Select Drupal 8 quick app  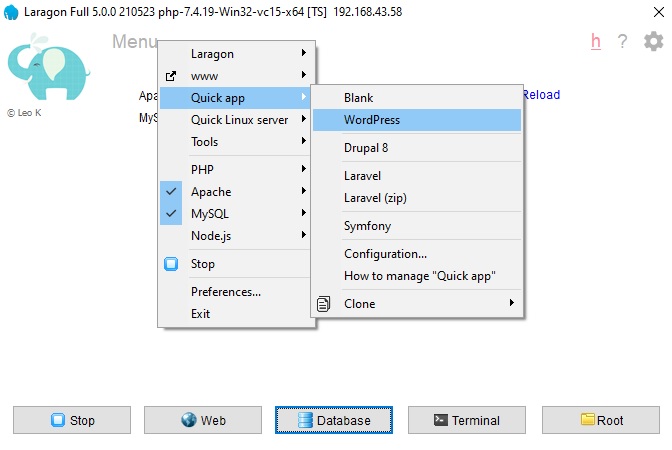coord(417,148)
